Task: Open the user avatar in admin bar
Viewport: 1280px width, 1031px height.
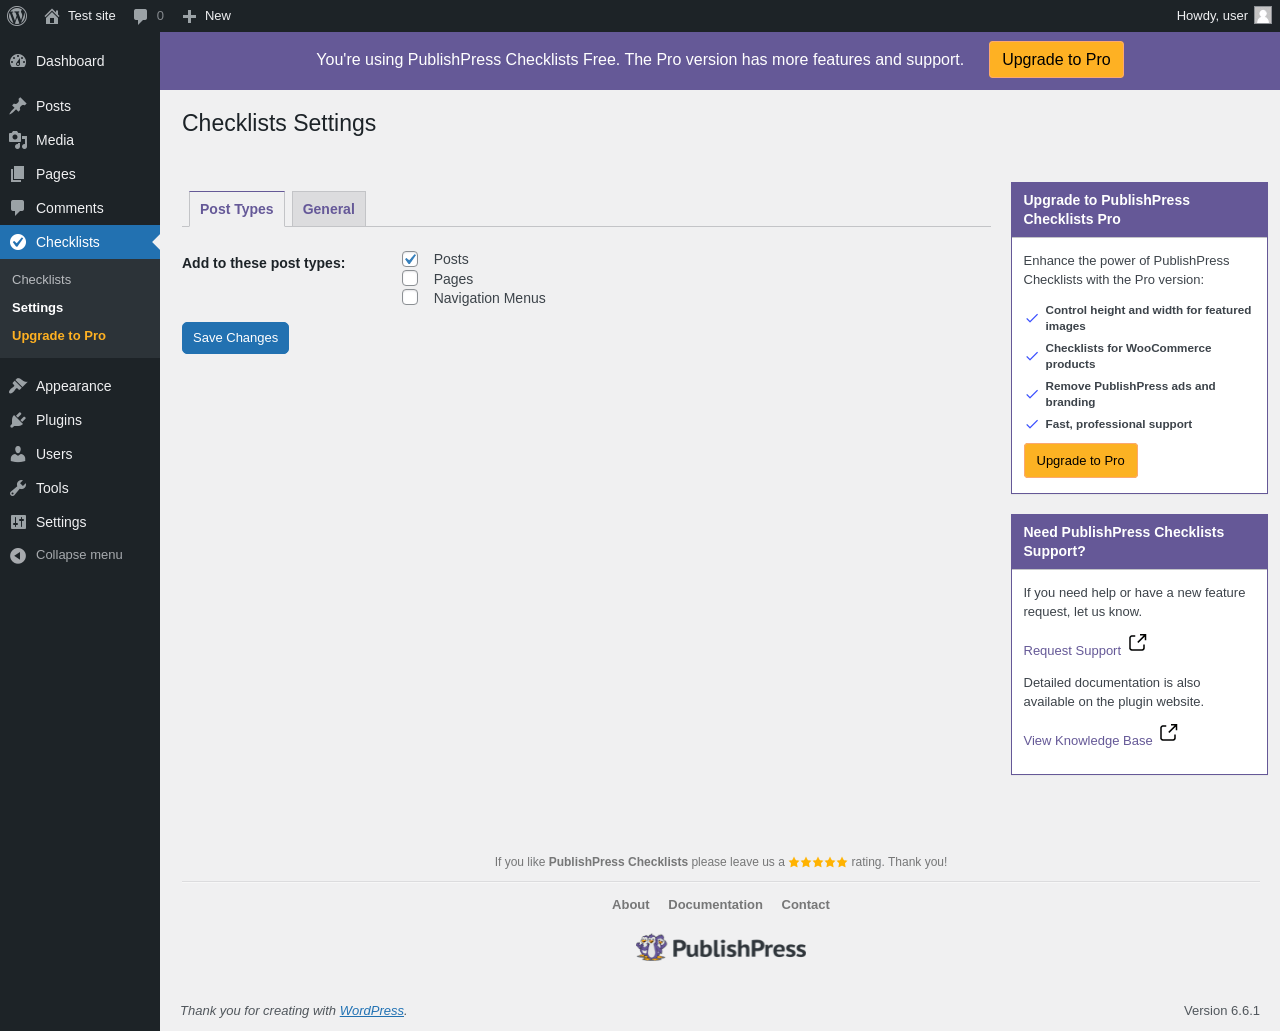Action: [x=1263, y=15]
